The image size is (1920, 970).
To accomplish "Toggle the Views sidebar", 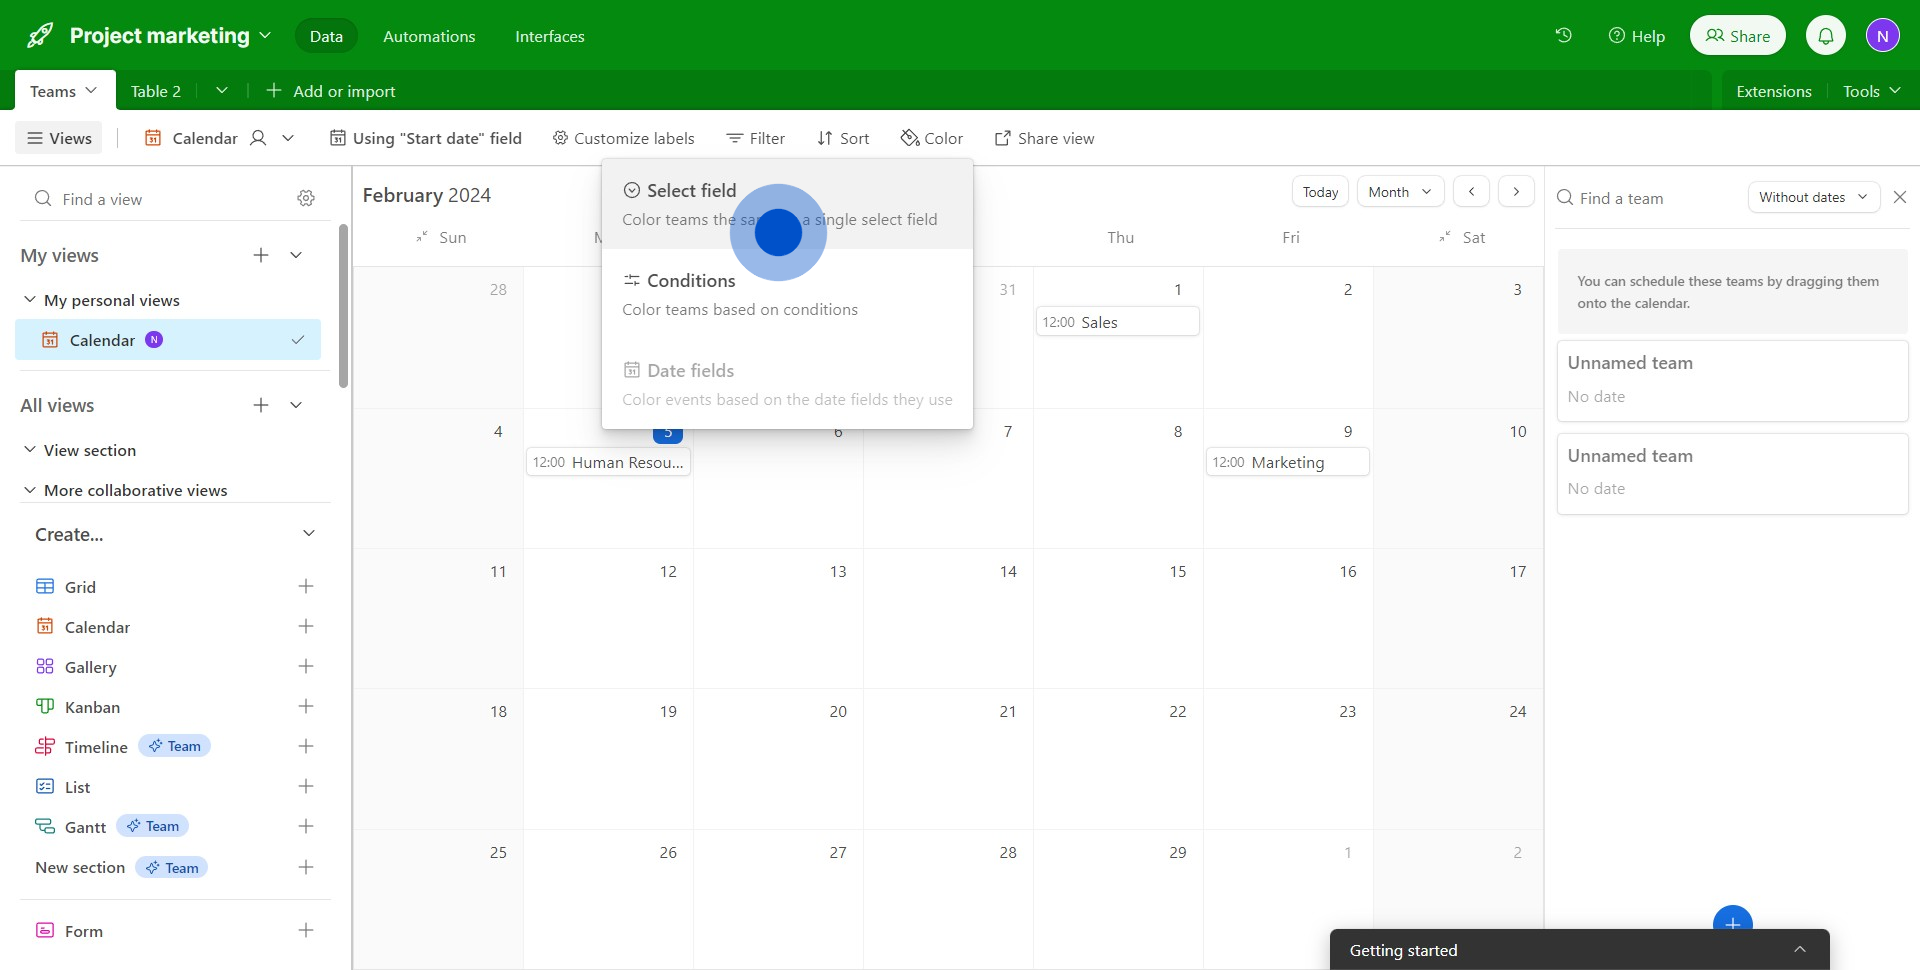I will (59, 138).
